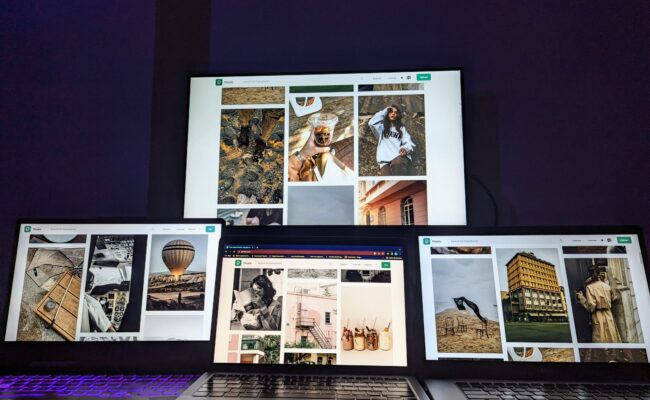
Task: Click the green Upload button on the top monitor
Action: 423,77
